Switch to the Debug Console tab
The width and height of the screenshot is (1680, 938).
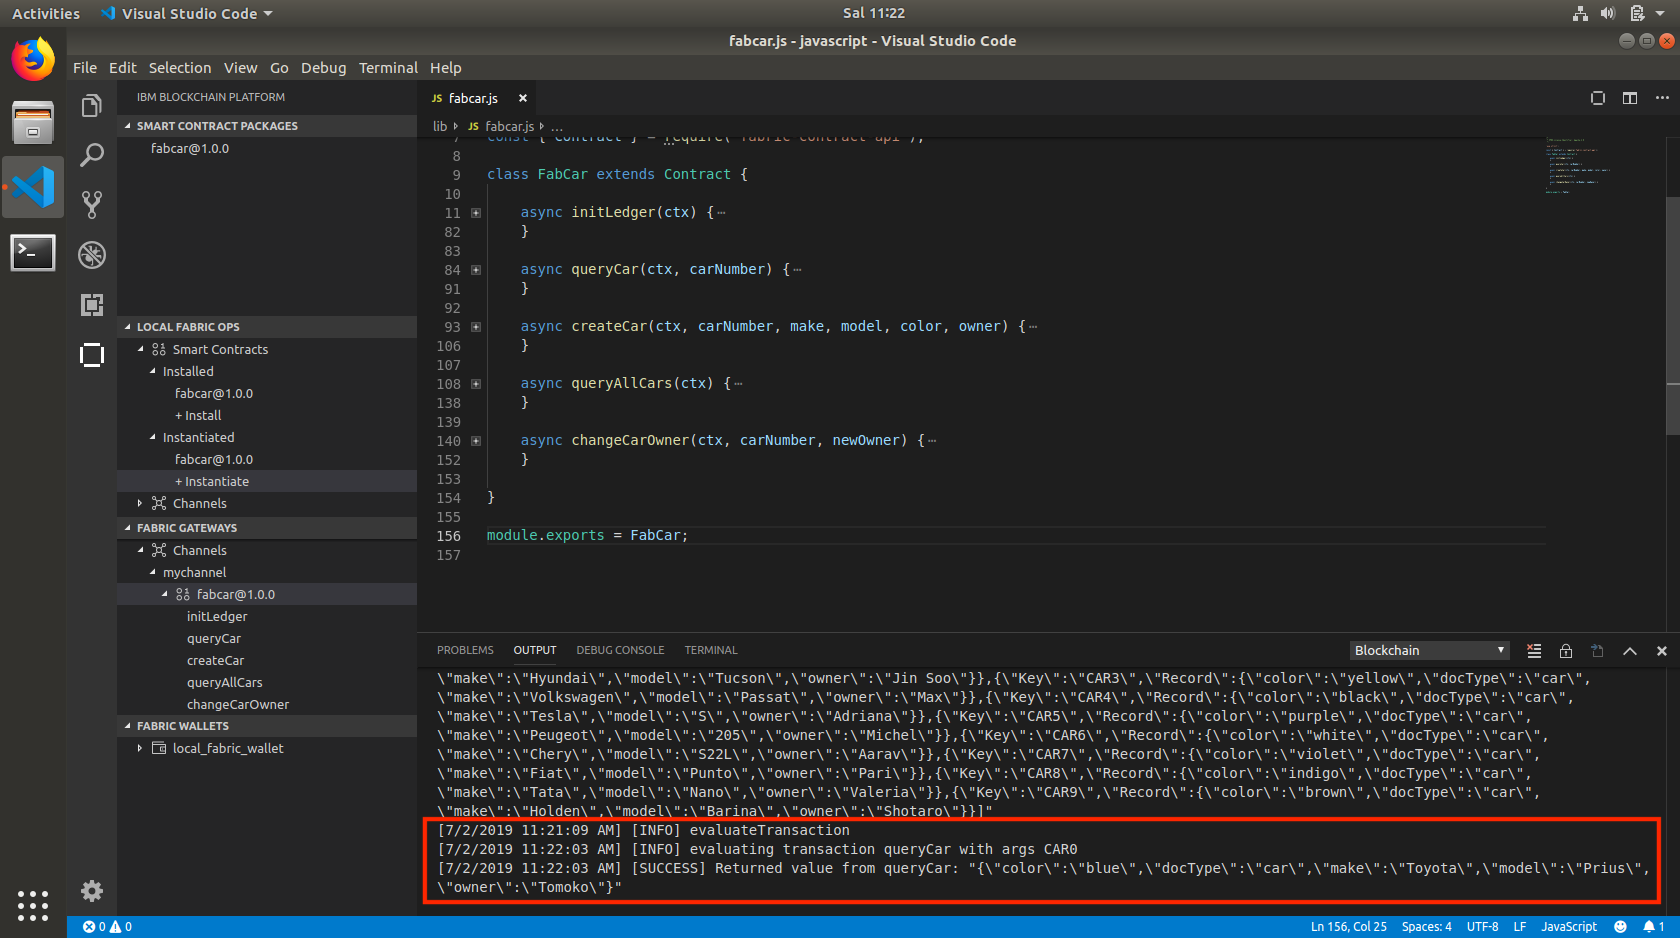click(x=620, y=650)
